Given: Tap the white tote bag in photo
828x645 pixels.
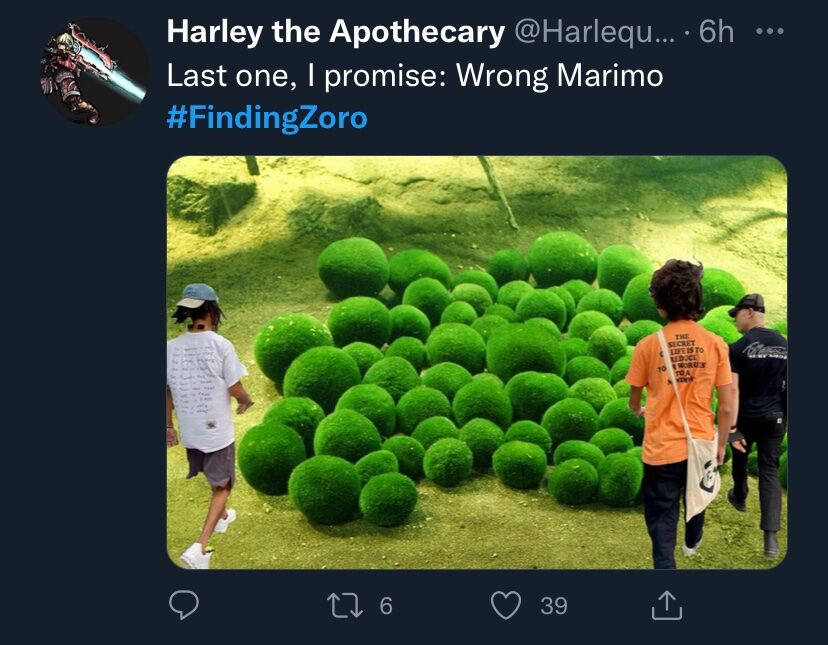Looking at the screenshot, I should pos(702,476).
